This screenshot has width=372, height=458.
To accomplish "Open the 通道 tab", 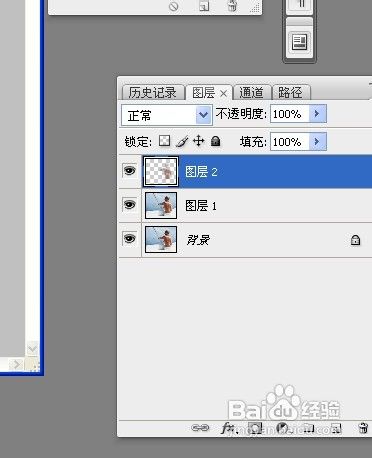I will point(251,92).
